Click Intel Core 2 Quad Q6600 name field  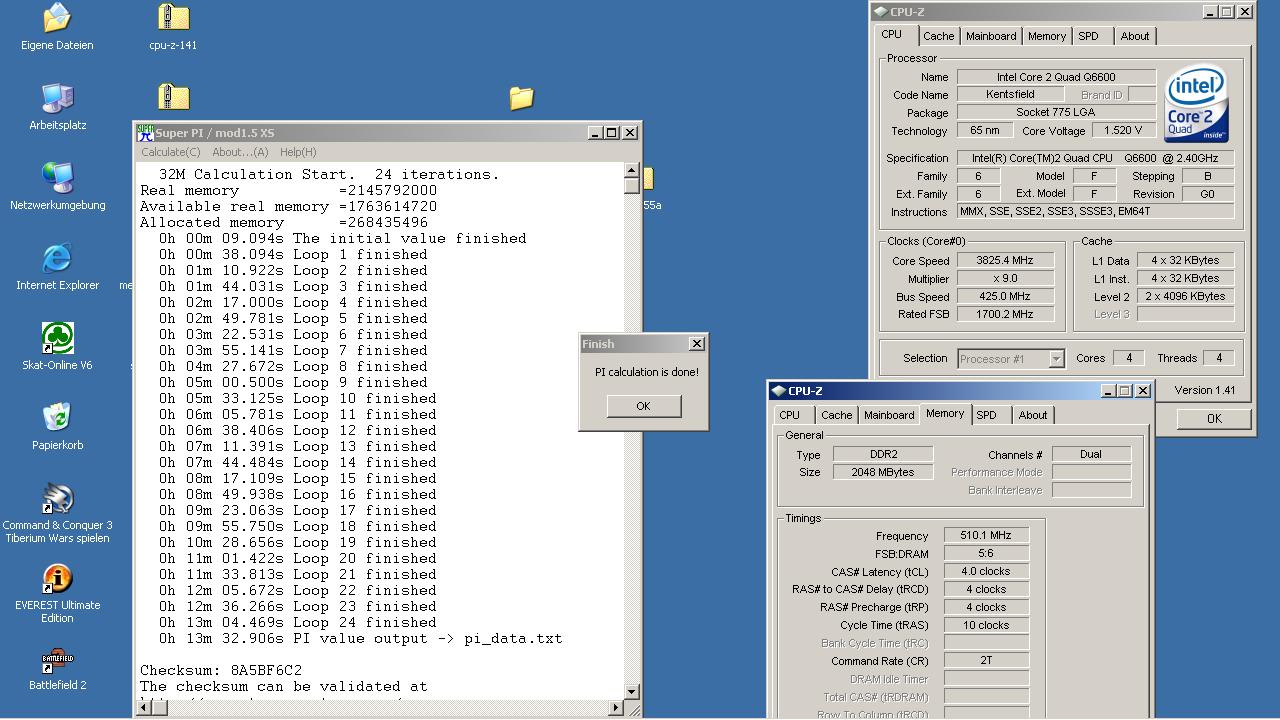tap(1056, 77)
